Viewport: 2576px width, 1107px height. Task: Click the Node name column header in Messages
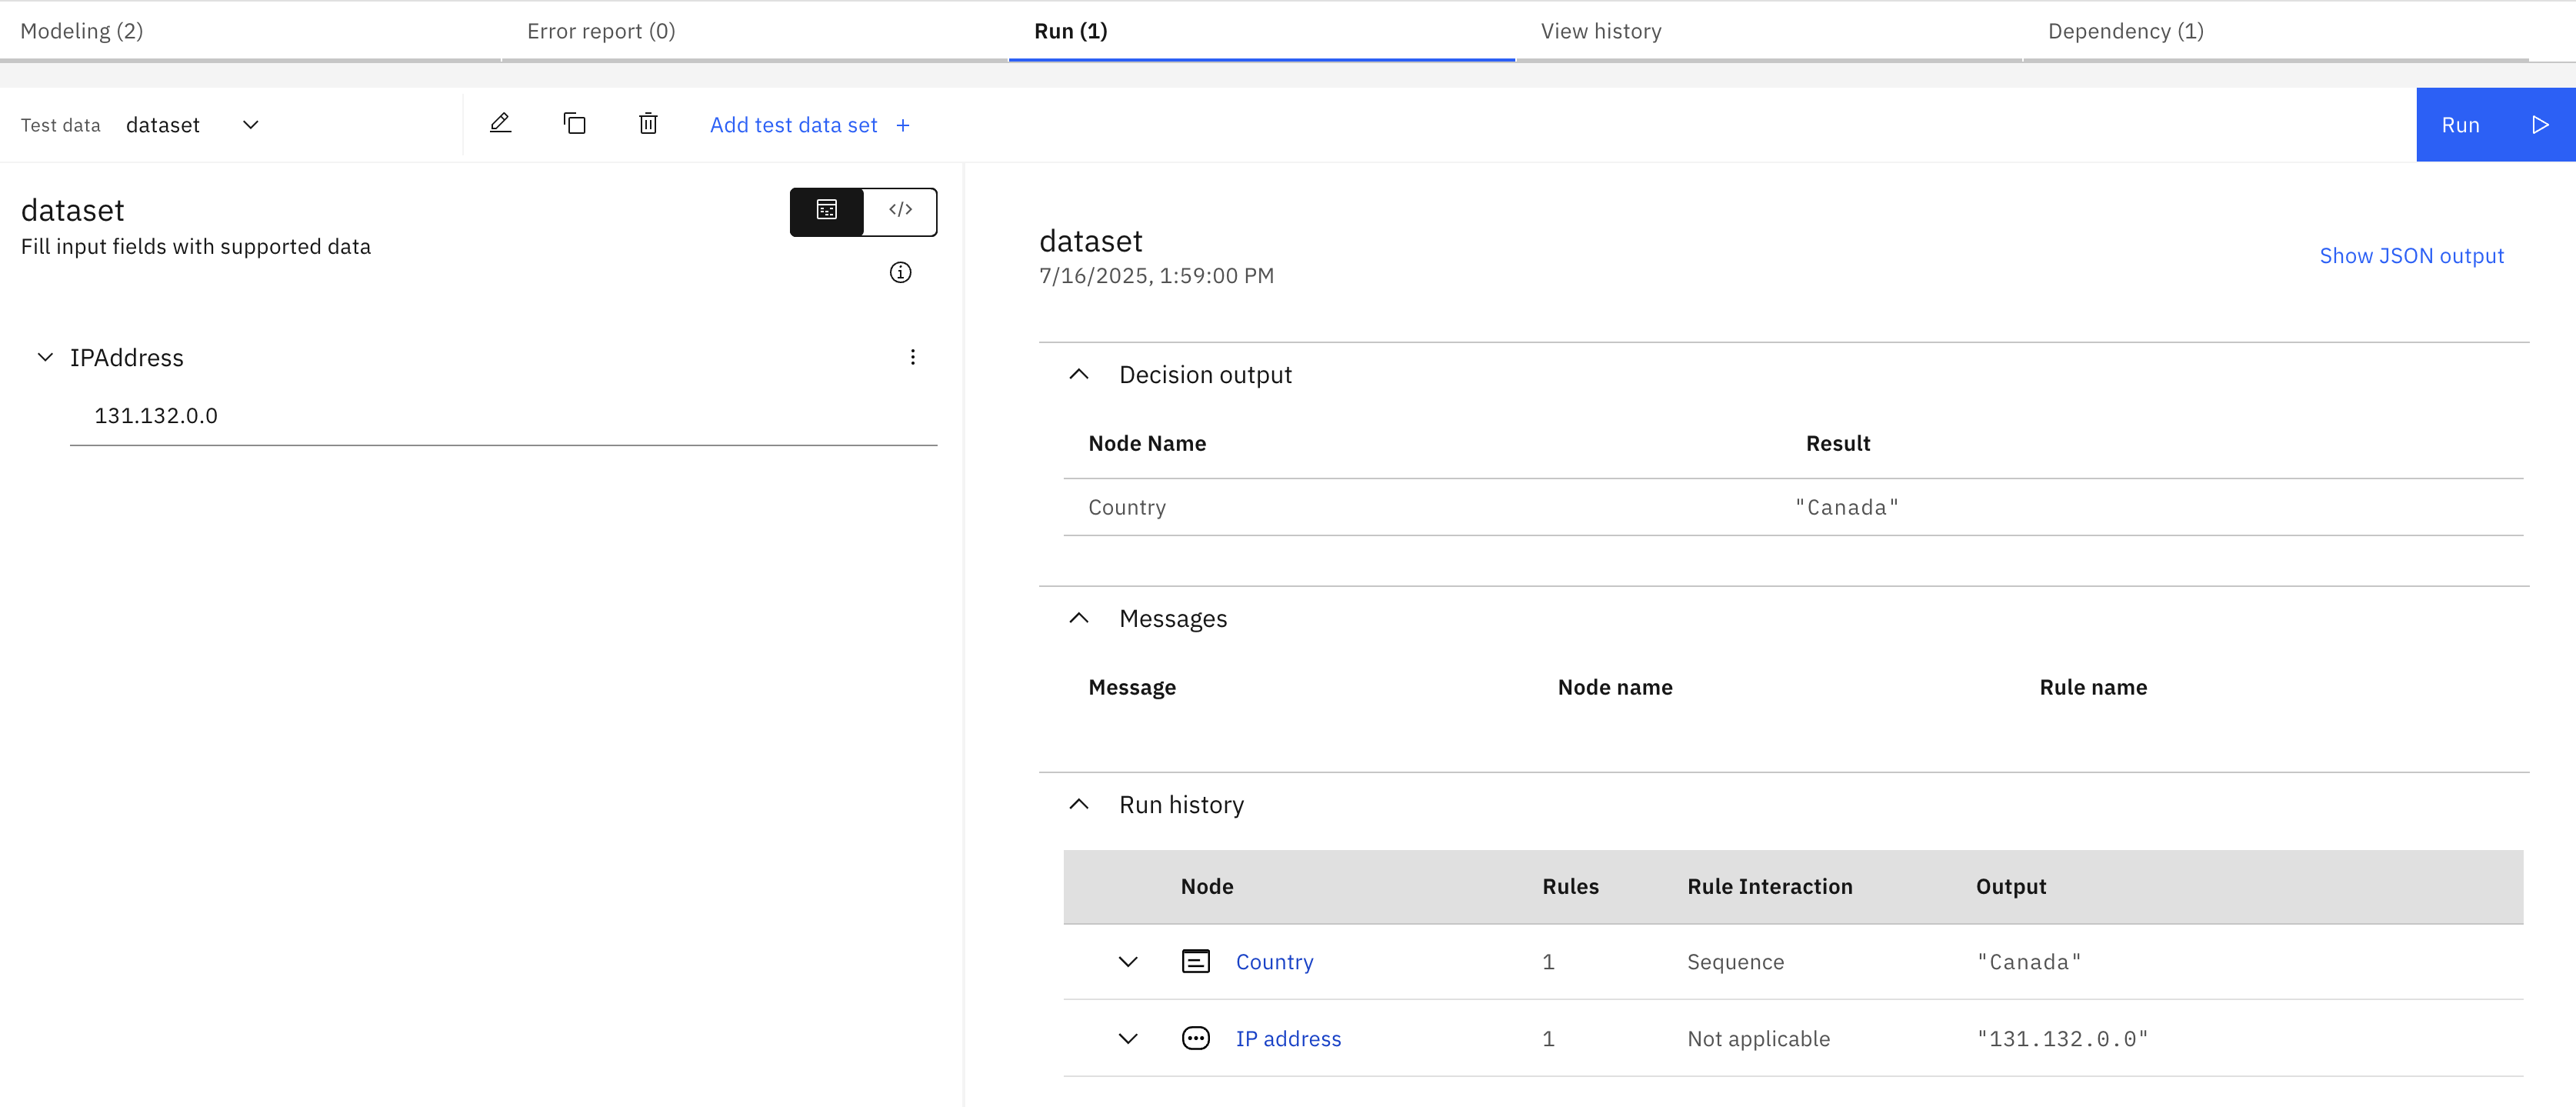1615,688
